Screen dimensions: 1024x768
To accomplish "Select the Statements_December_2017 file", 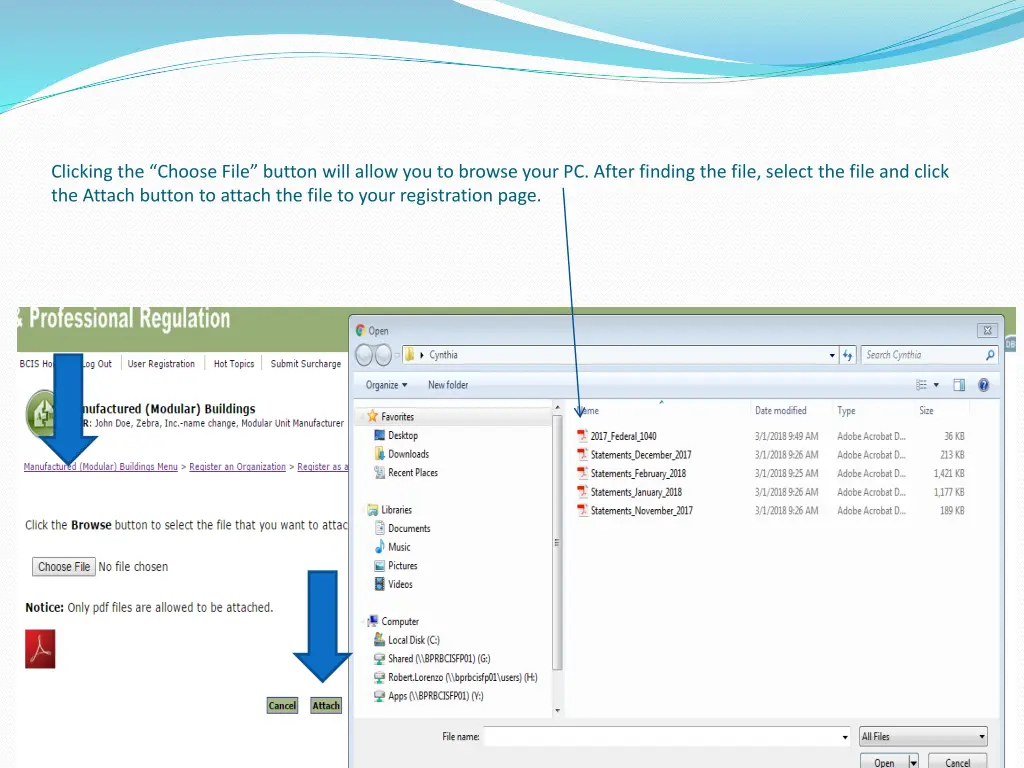I will 641,455.
